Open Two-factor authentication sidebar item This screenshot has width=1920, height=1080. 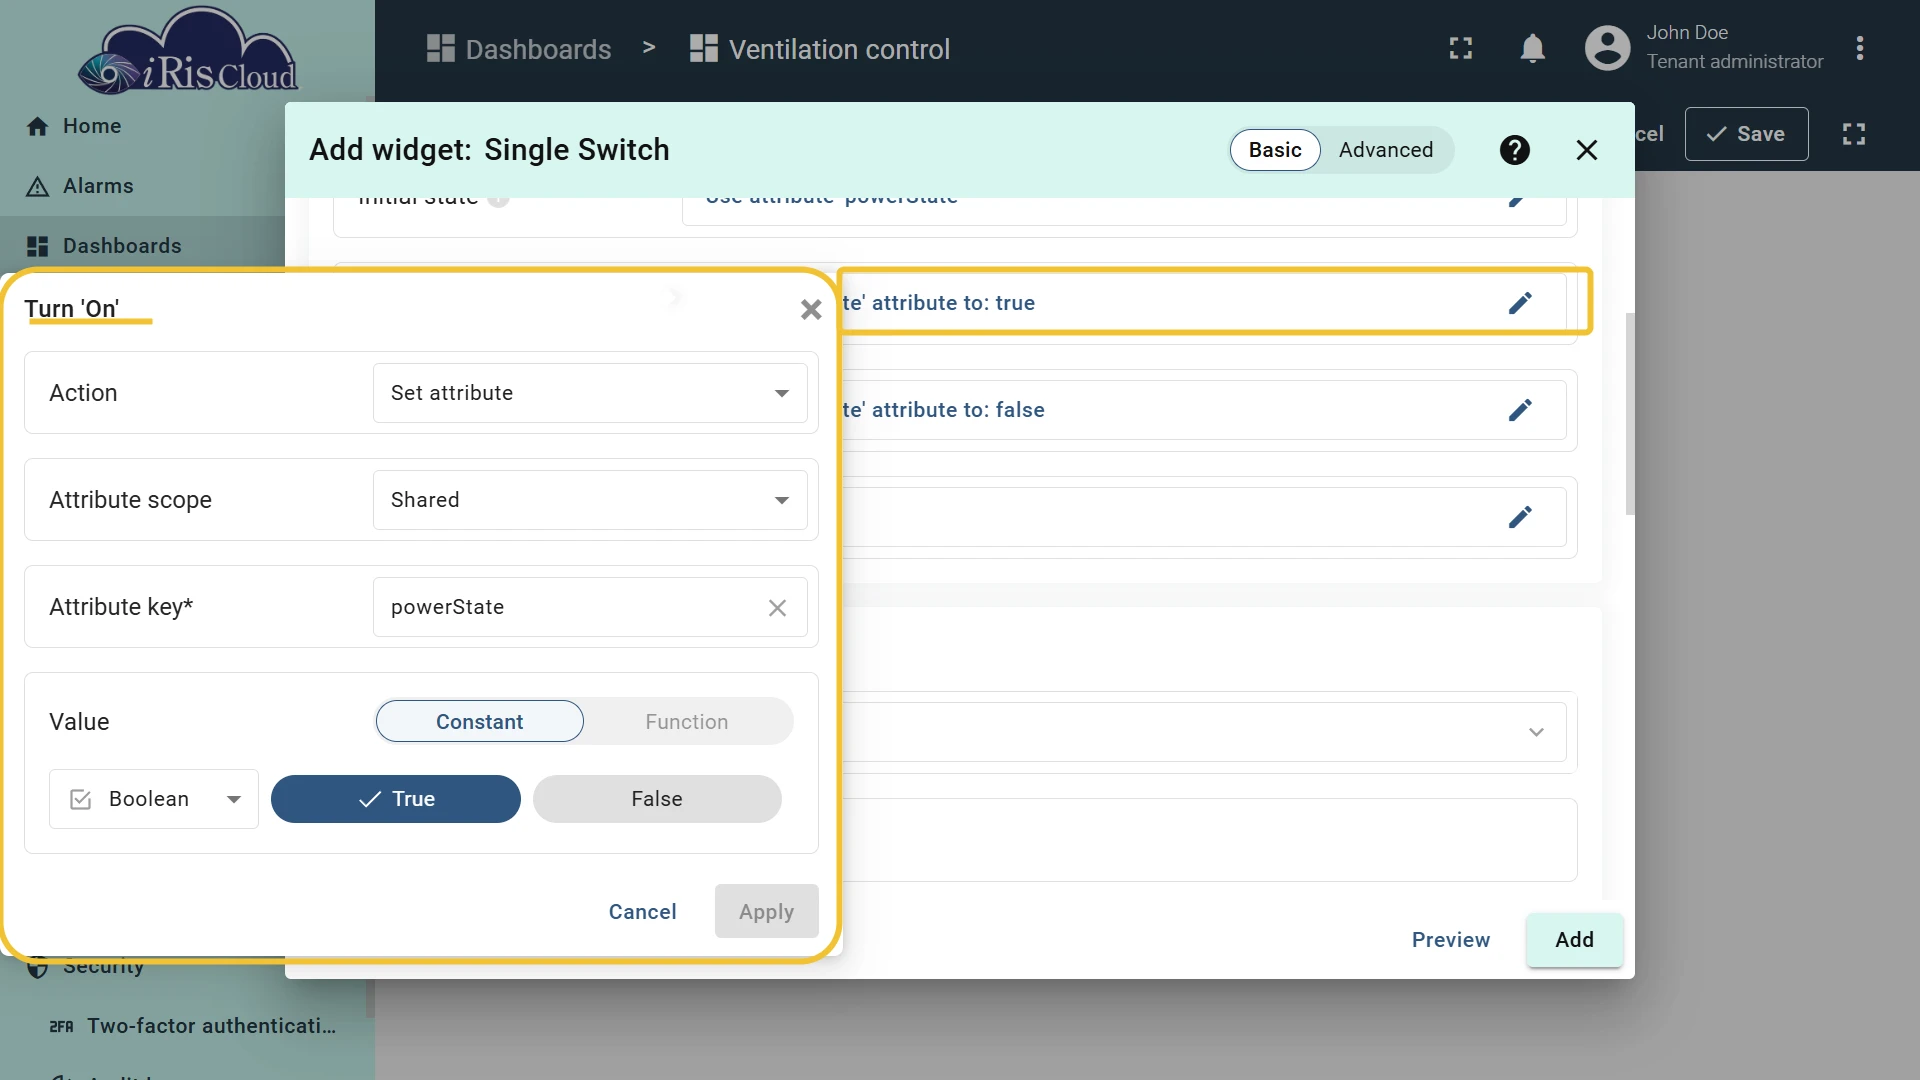pyautogui.click(x=192, y=1026)
